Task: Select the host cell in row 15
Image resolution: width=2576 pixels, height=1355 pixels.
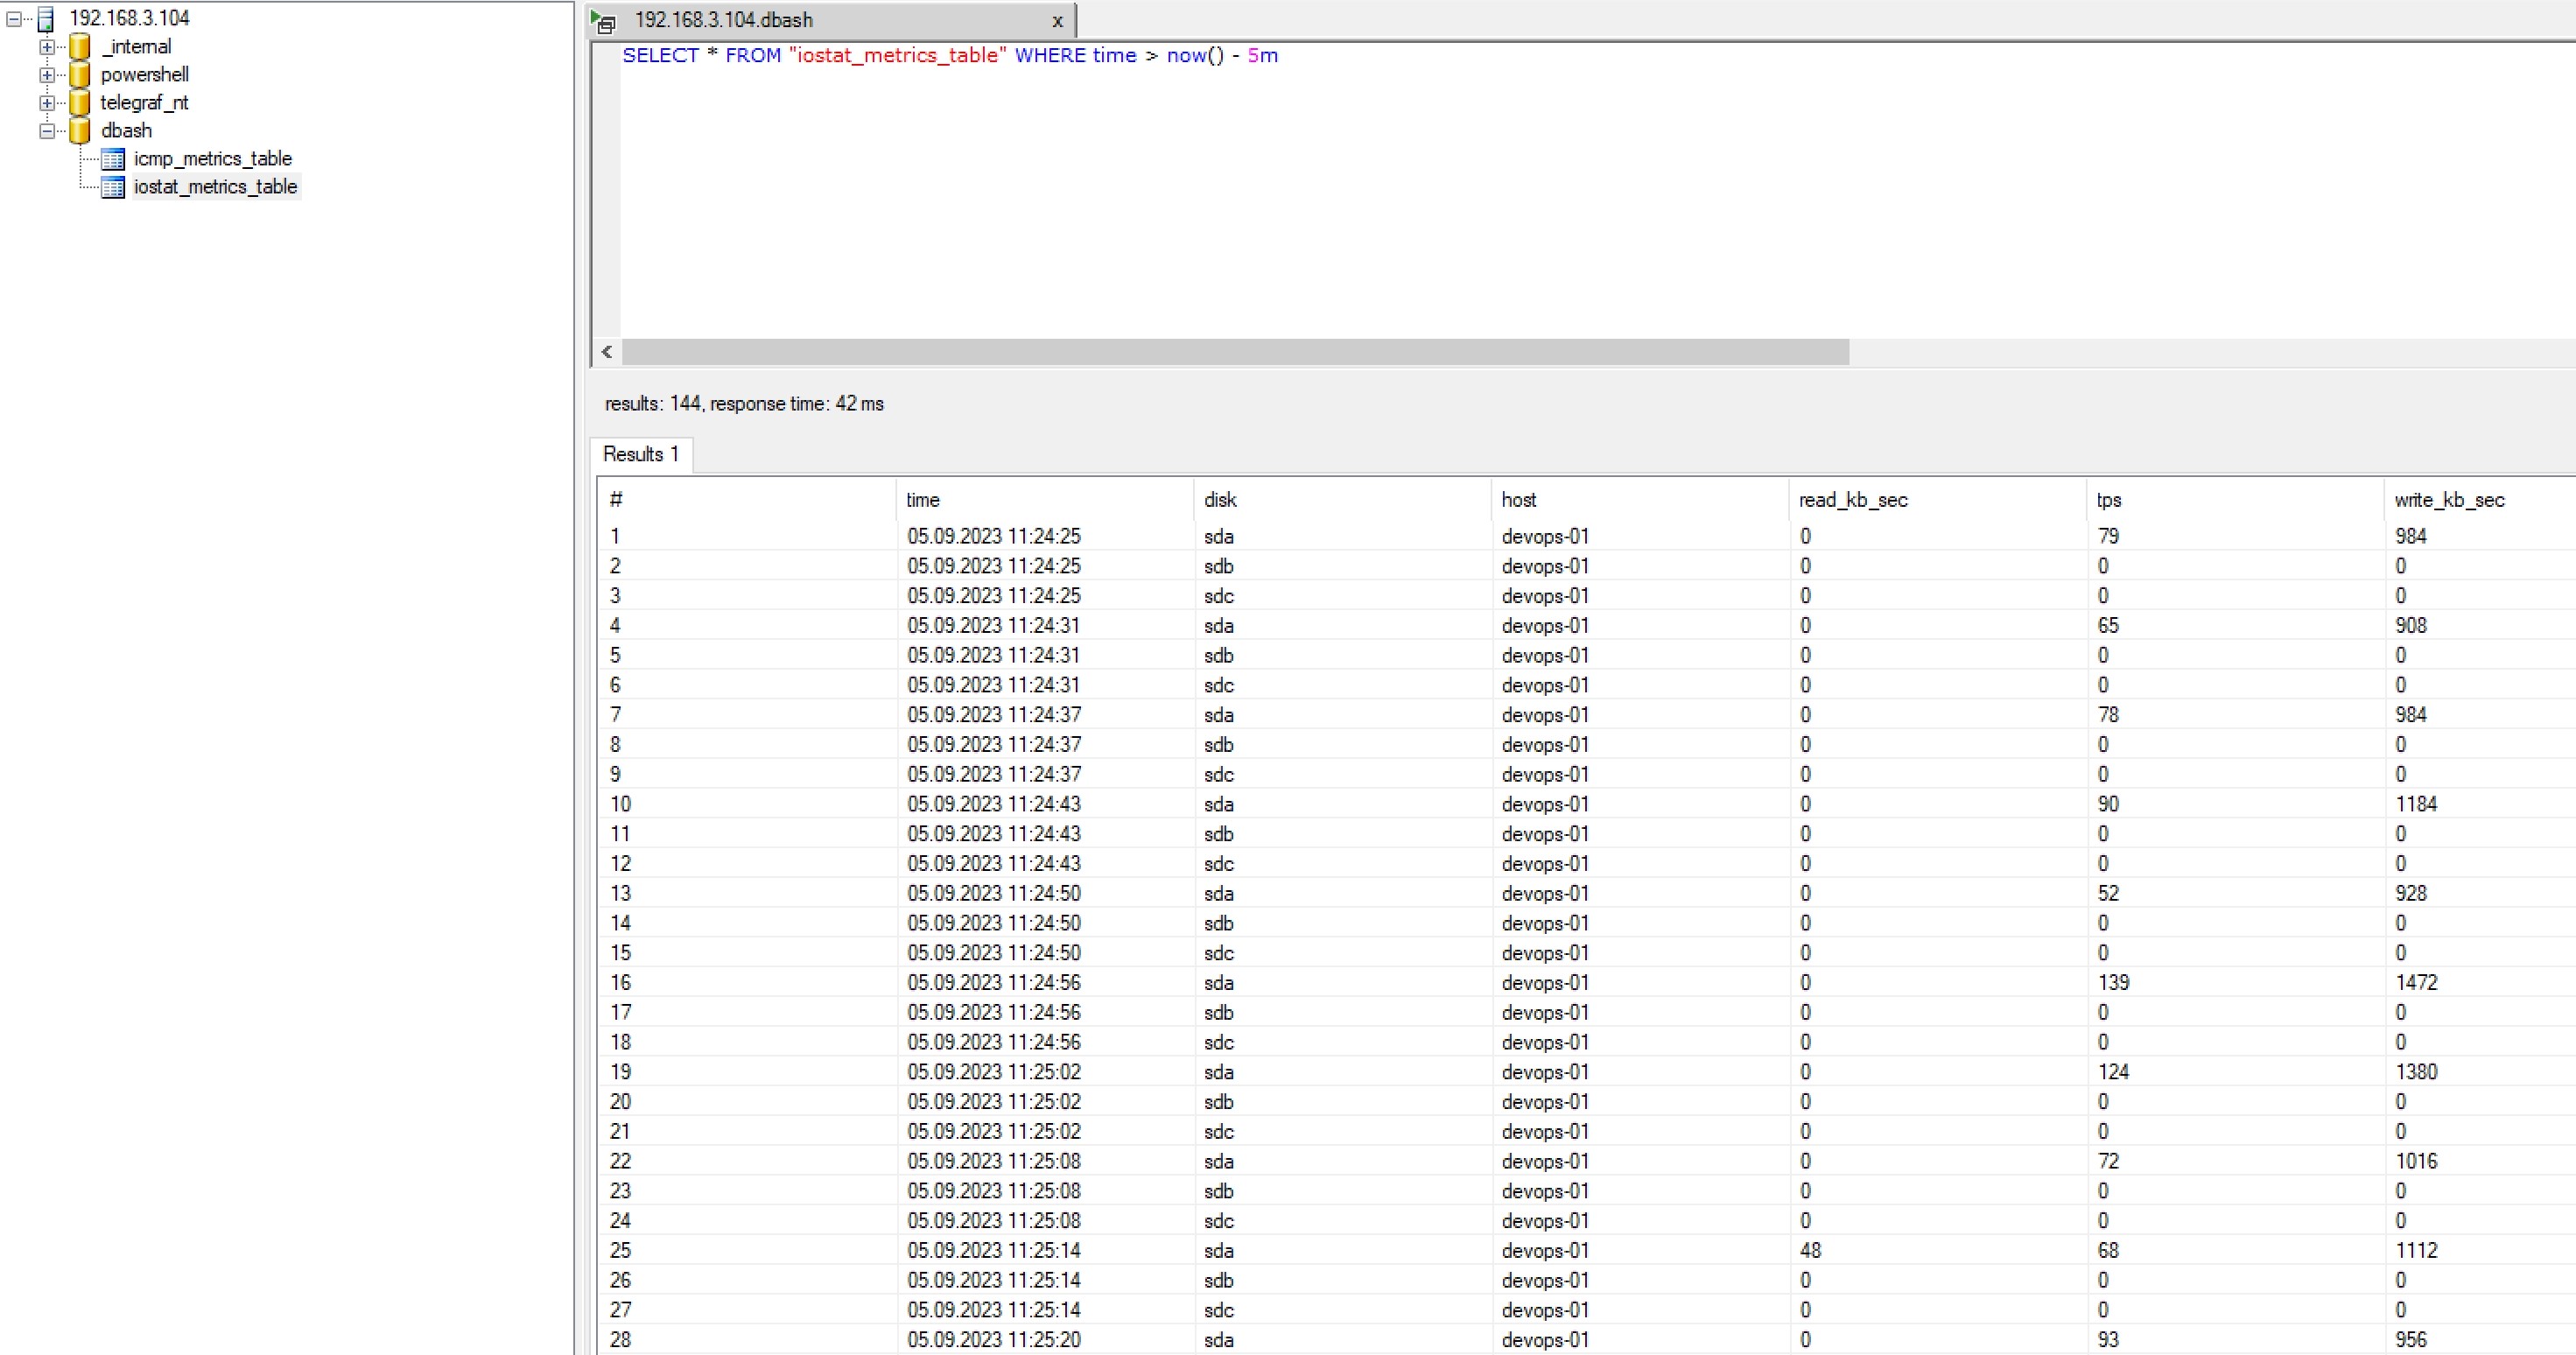Action: pyautogui.click(x=1545, y=952)
